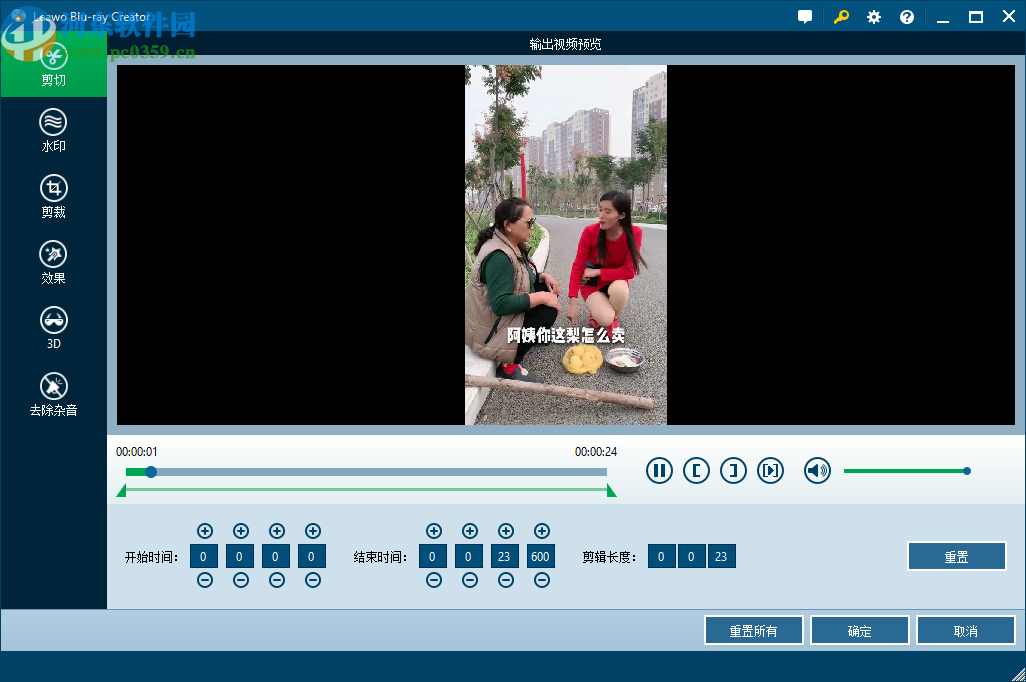Decrease 开始时间 hours with minus stepper
The image size is (1026, 682).
pos(204,579)
